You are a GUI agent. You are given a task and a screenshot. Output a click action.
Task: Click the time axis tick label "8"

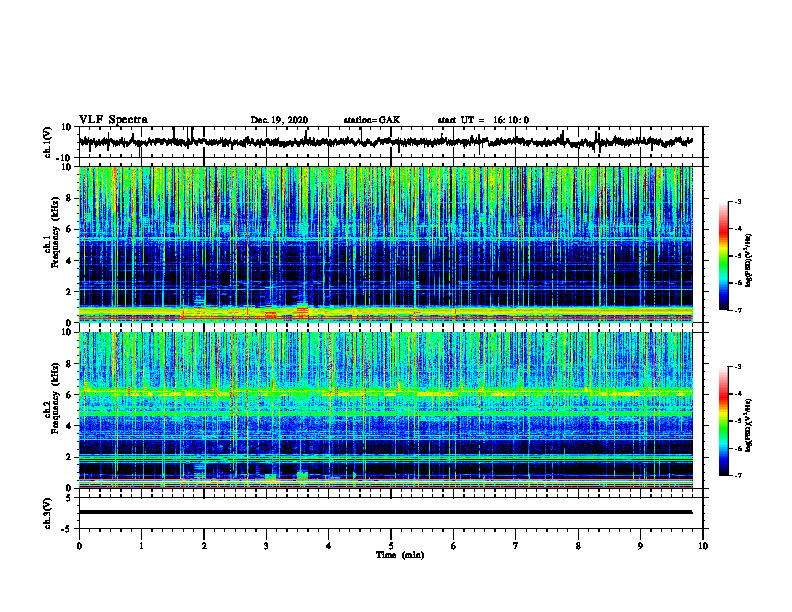pos(578,546)
